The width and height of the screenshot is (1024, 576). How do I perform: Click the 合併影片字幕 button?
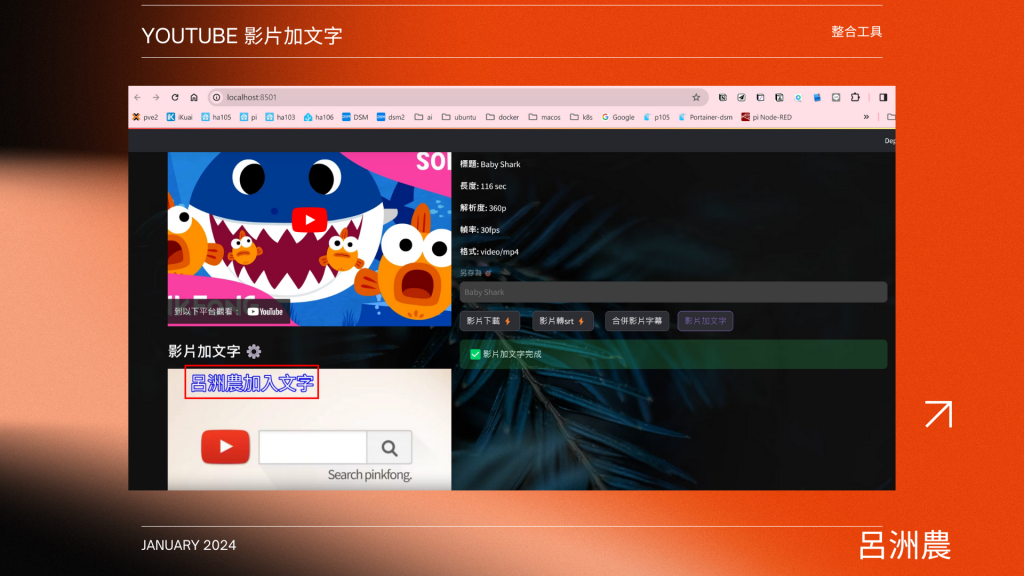pyautogui.click(x=637, y=321)
